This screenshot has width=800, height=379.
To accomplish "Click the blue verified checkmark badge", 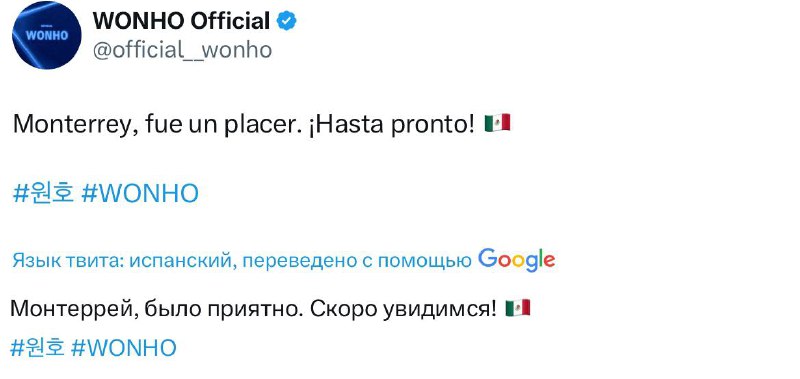I will [x=286, y=21].
